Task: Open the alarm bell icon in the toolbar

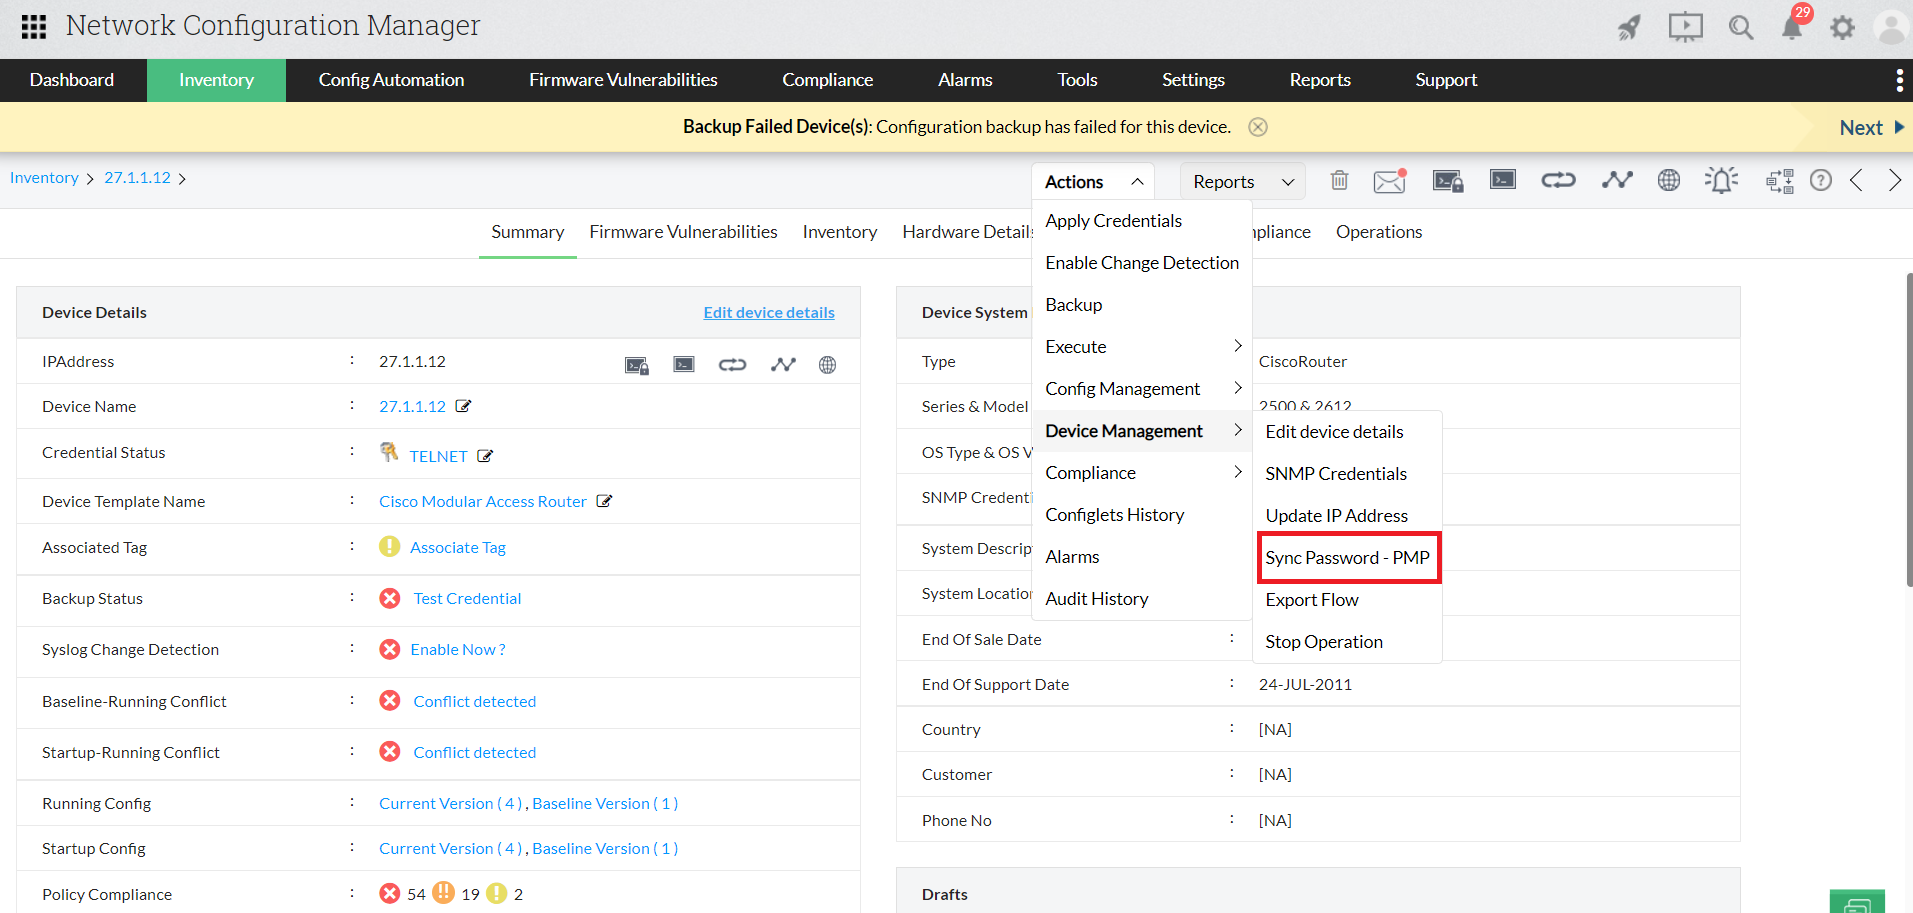Action: tap(1721, 180)
